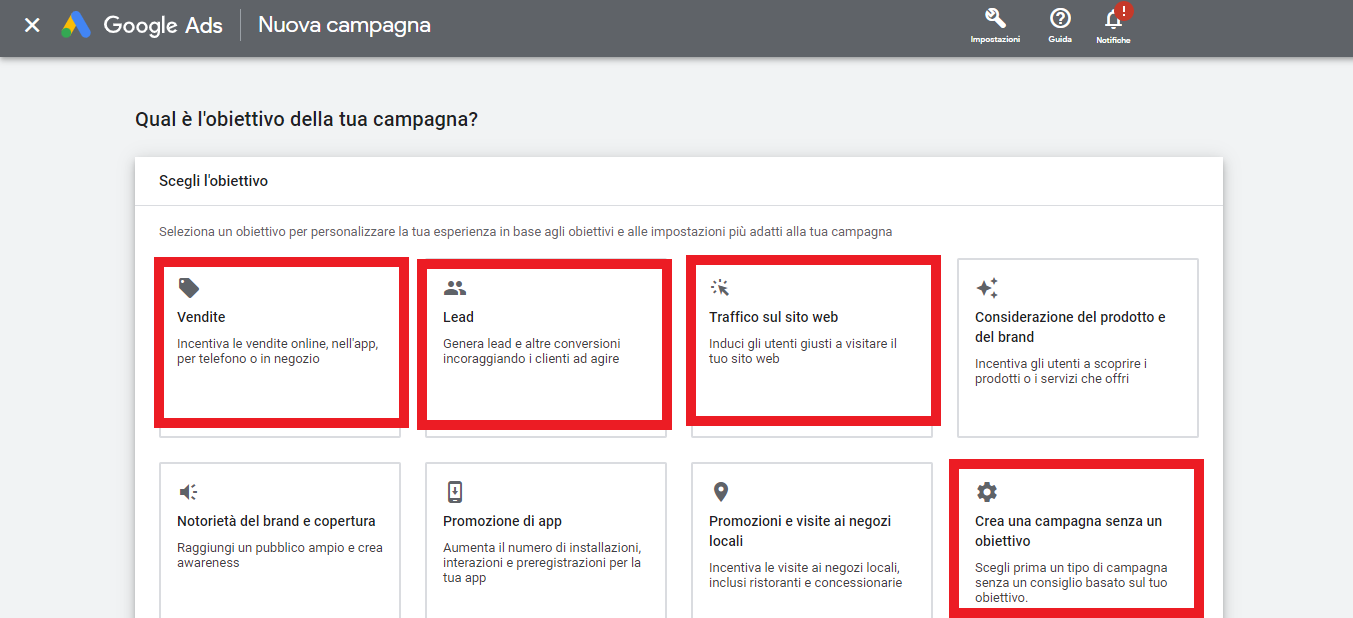
Task: Close the new campaign wizard with X
Action: 32,25
